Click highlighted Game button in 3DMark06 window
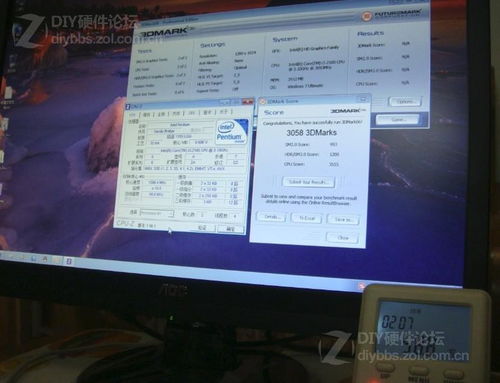Viewport: 500px width, 383px height. (398, 120)
